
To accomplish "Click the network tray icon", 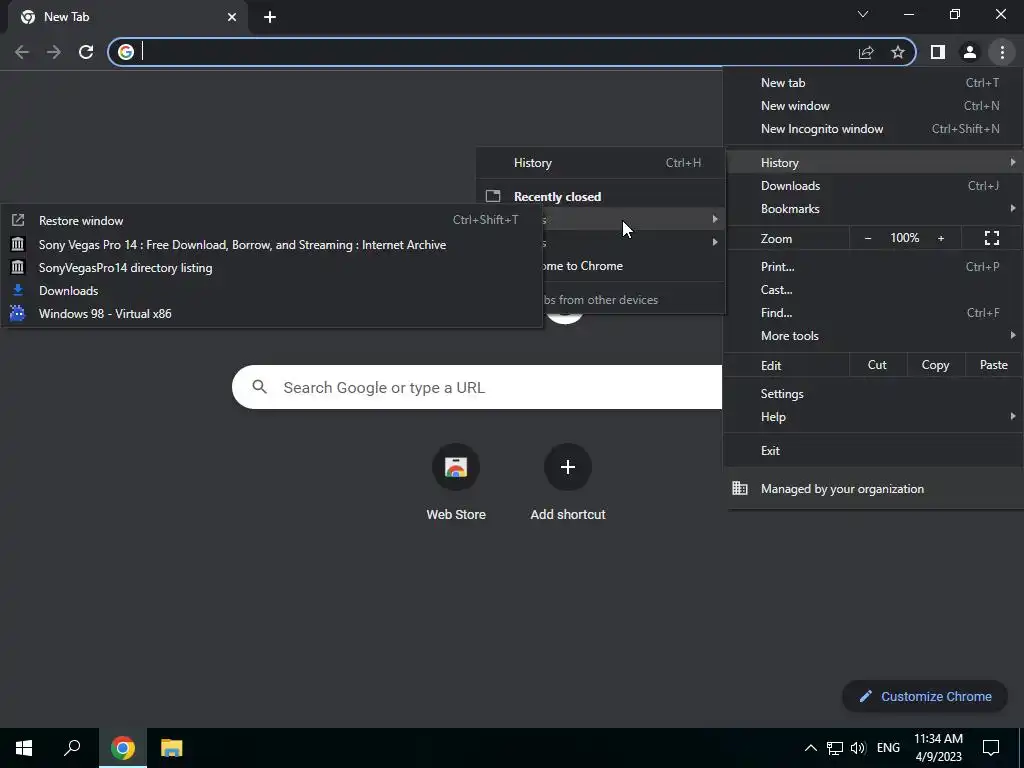I will point(835,748).
